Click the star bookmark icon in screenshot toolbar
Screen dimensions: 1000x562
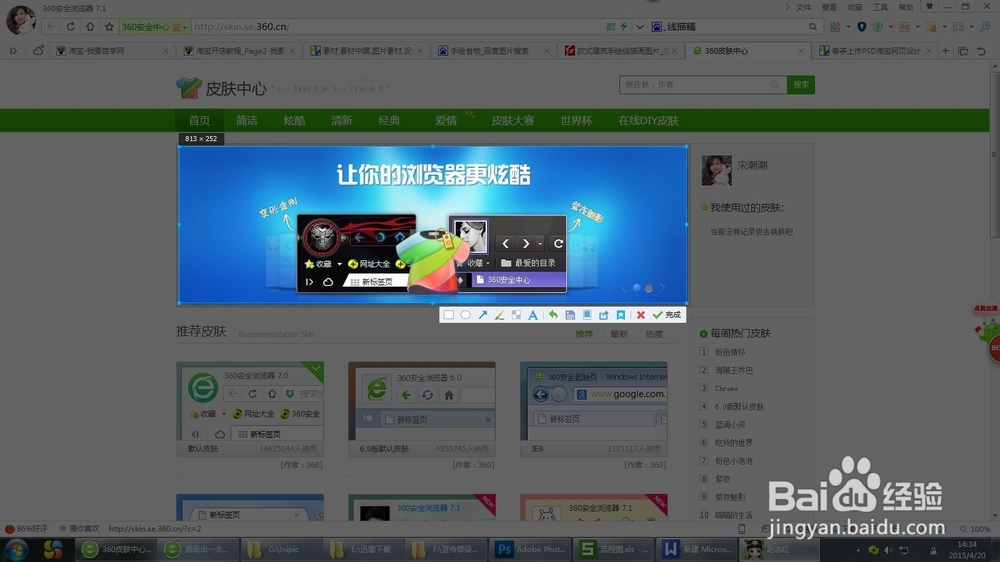pyautogui.click(x=621, y=315)
